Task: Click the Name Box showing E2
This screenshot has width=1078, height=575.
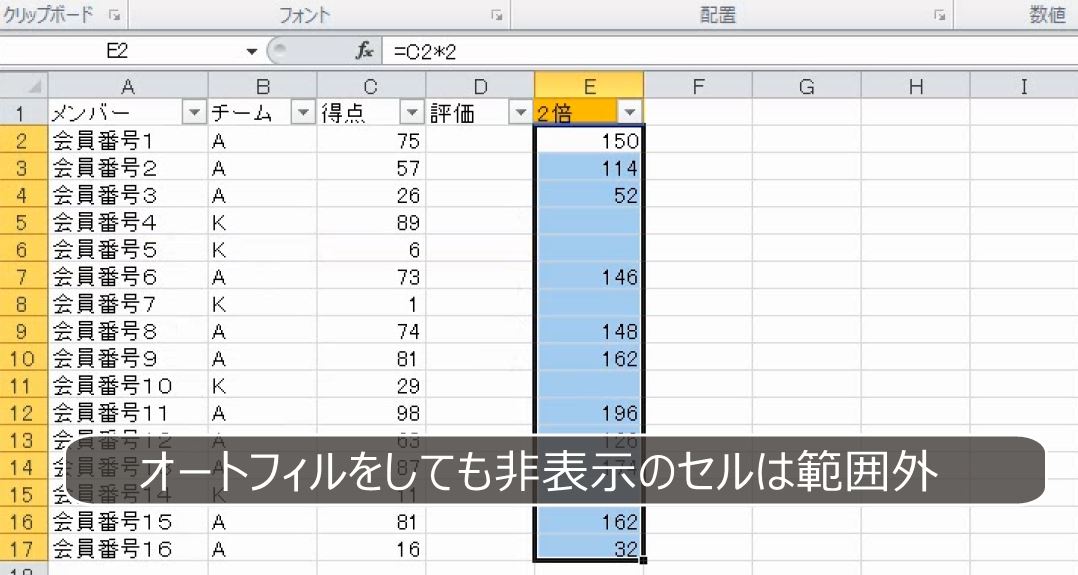Action: 120,51
